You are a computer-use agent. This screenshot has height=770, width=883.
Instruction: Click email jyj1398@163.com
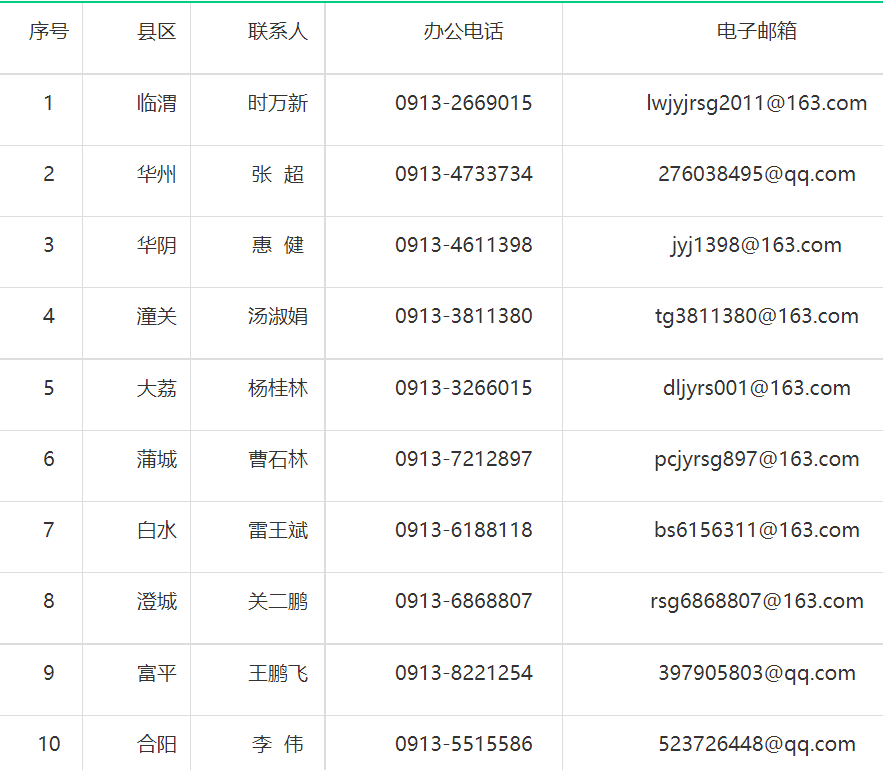pyautogui.click(x=756, y=245)
